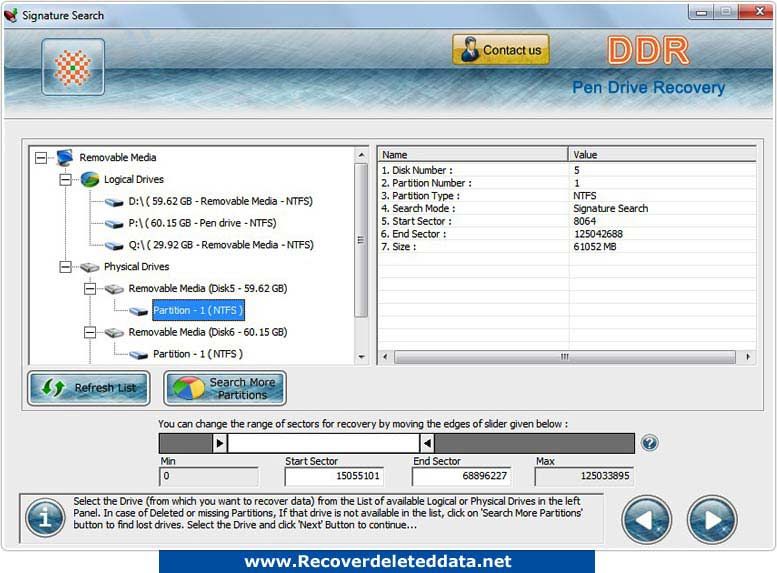The height and width of the screenshot is (573, 777).
Task: Click the partition icon under Disk6
Action: click(138, 355)
